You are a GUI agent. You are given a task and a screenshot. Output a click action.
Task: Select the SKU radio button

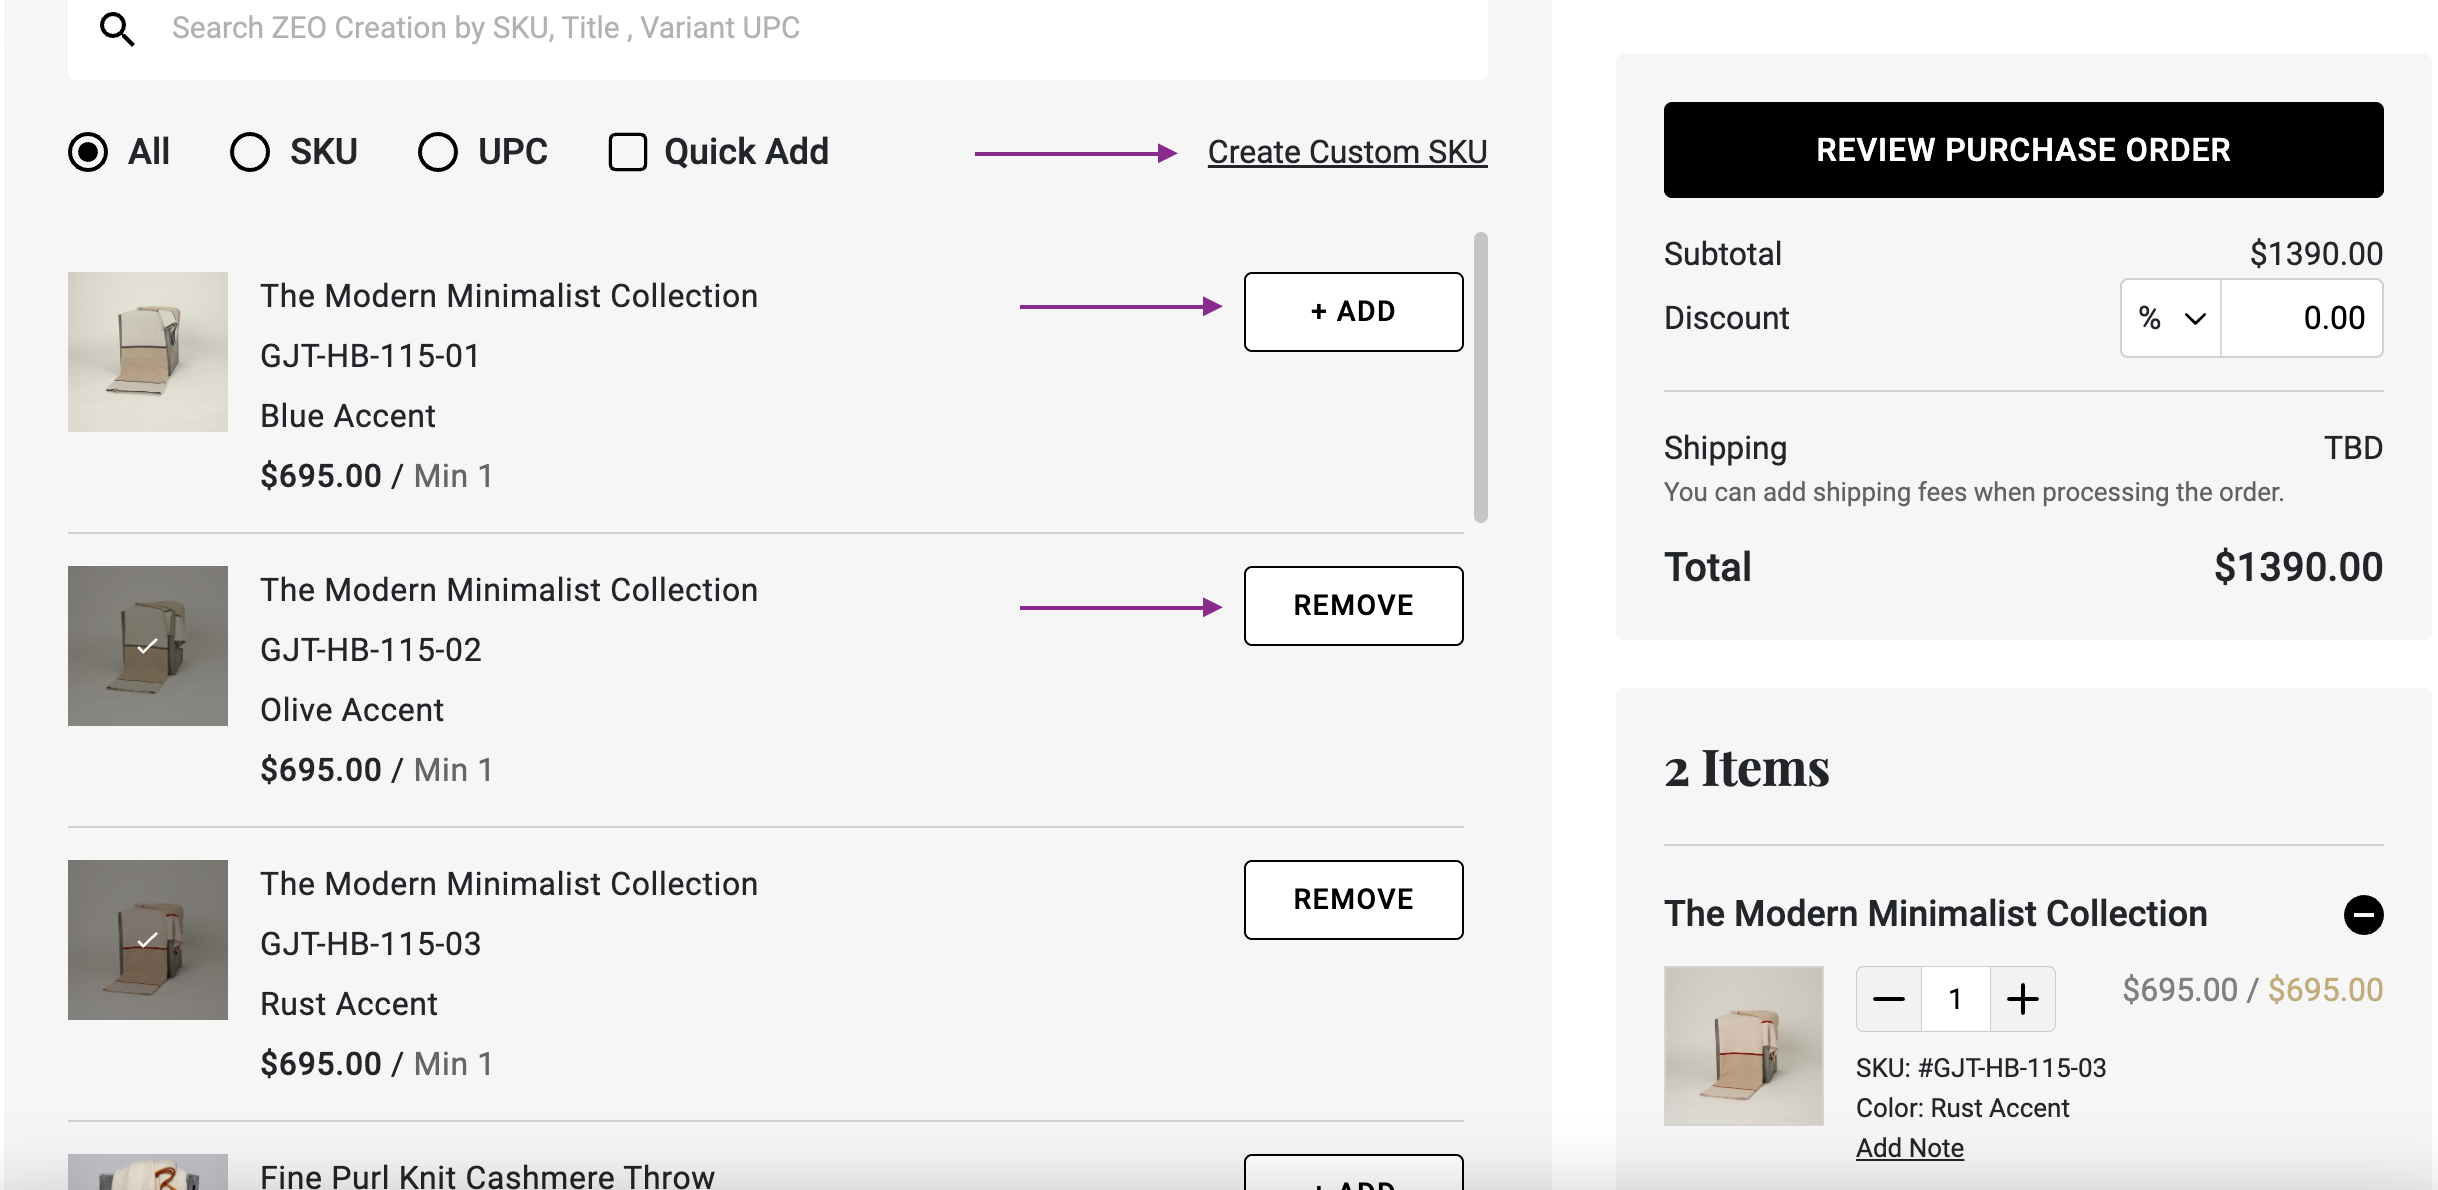(250, 151)
